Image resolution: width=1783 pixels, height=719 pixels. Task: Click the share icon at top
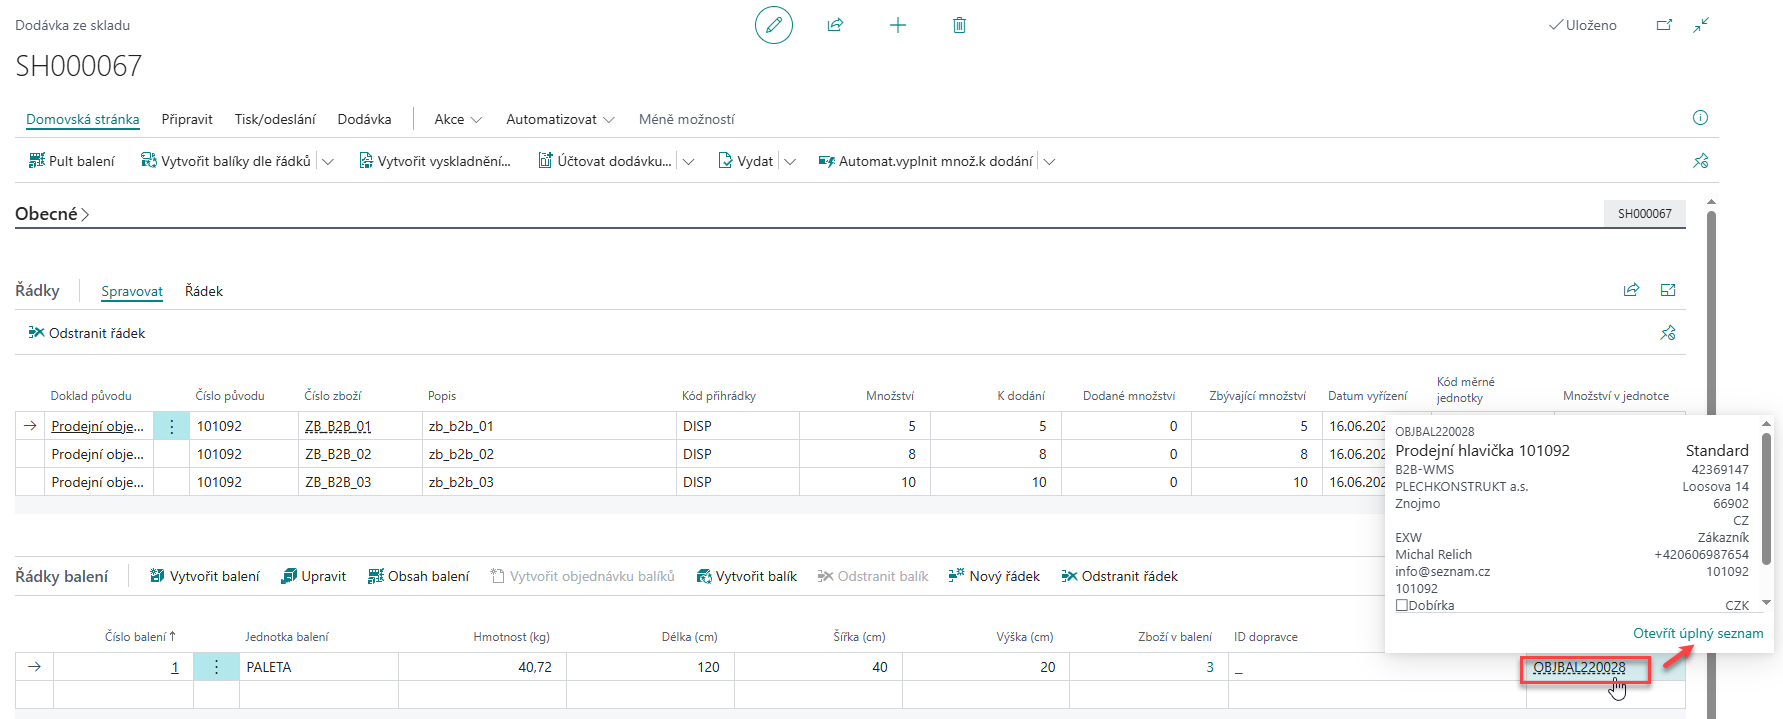point(835,25)
